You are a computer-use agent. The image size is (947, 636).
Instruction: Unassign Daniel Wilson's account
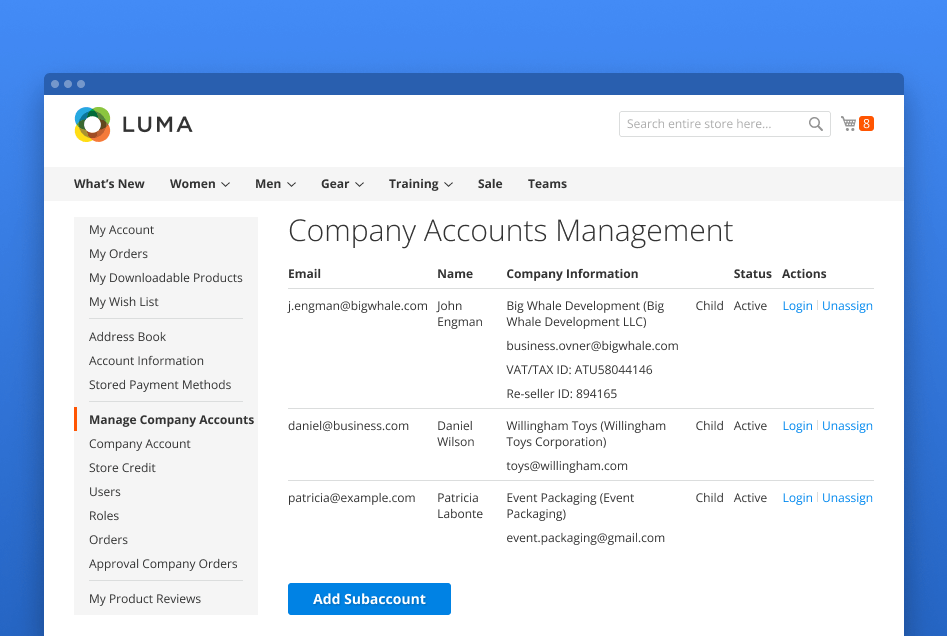[x=847, y=425]
